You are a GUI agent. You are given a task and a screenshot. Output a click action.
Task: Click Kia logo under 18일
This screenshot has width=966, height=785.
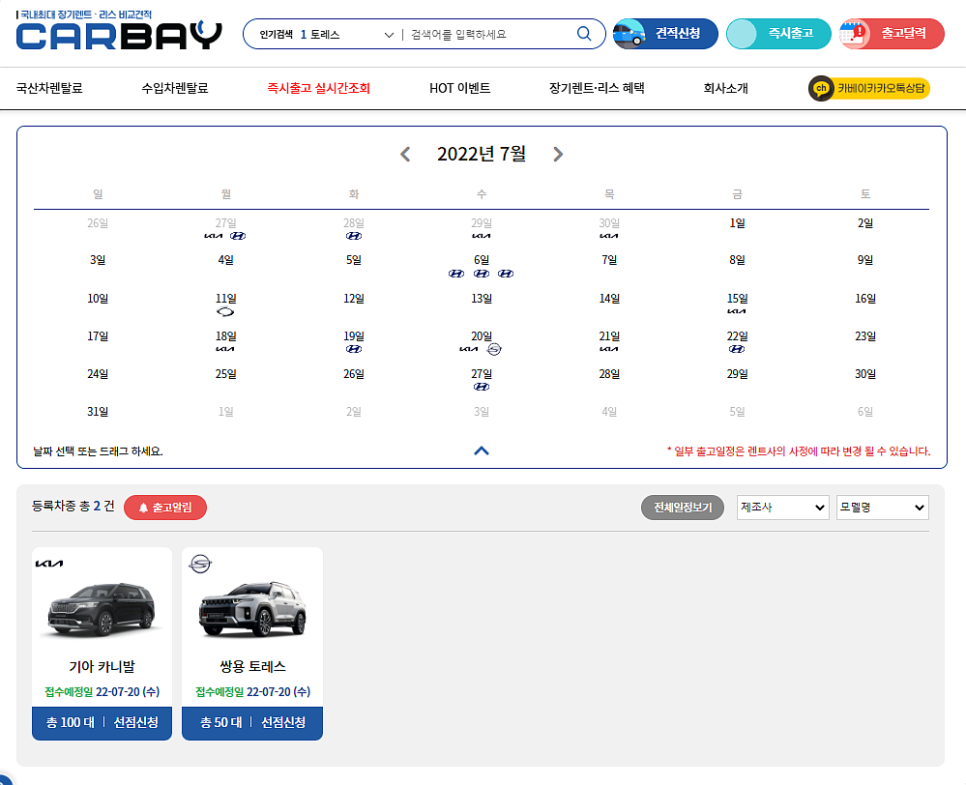point(225,349)
